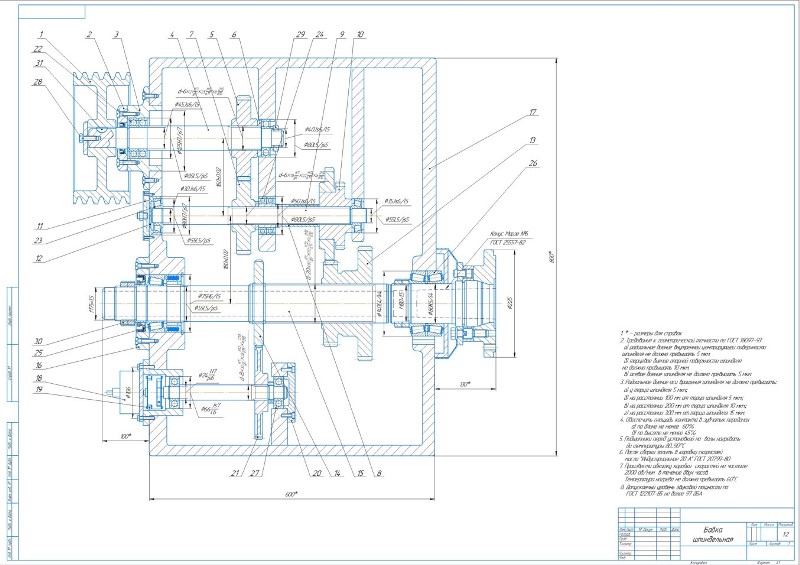Click part callout number 30
Viewport: 800px width, 565px height.
tap(38, 341)
